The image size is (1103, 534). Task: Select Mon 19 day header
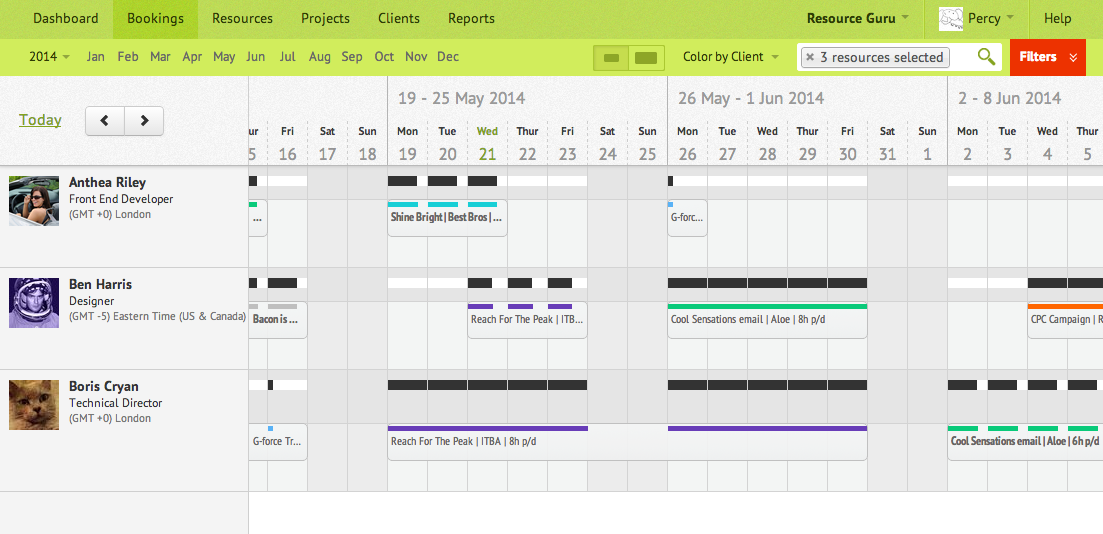[x=407, y=144]
